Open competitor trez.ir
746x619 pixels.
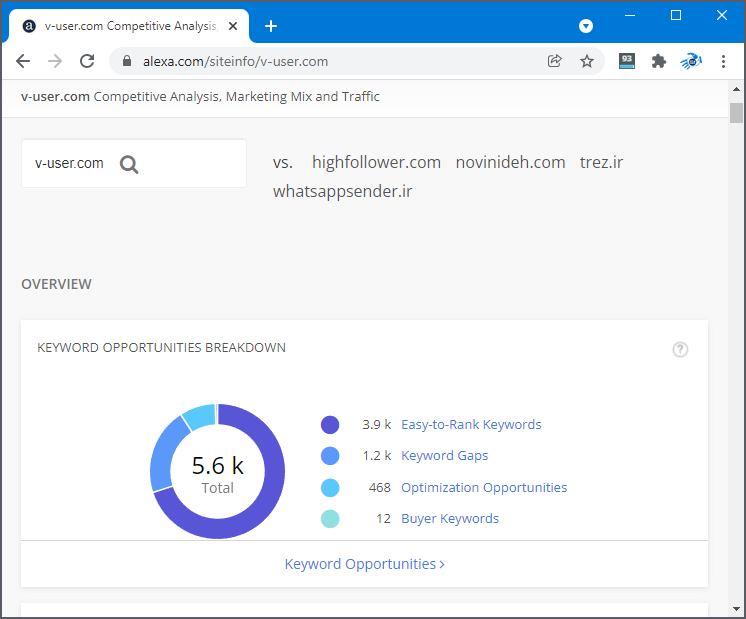point(601,162)
